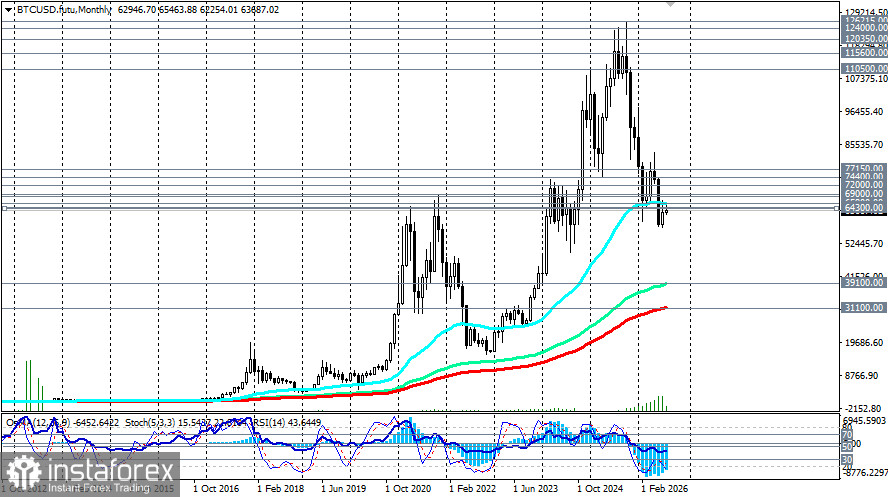
Task: Click the 1 Oct 2024 date label
Action: (x=601, y=489)
